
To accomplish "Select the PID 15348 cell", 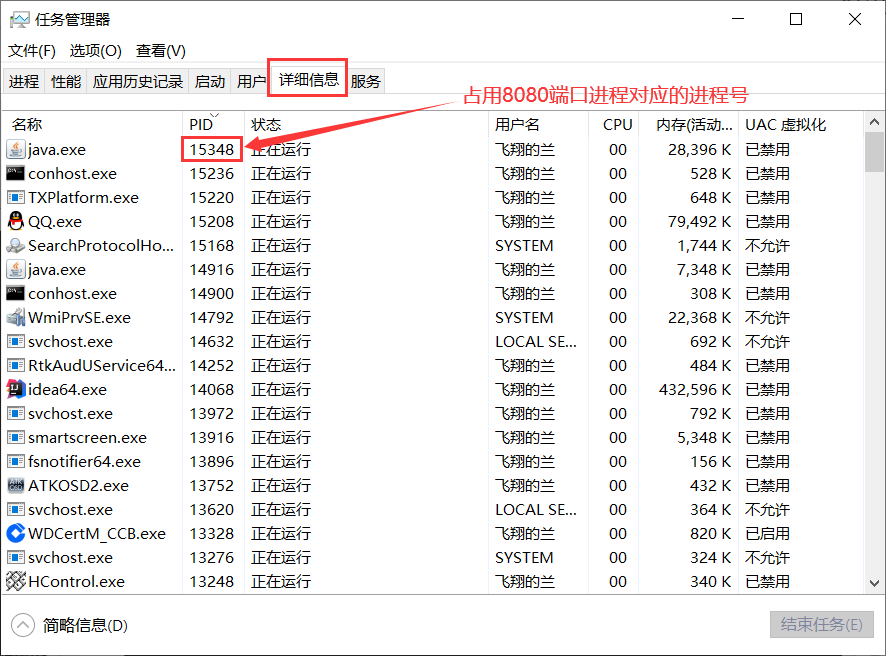I will [212, 149].
